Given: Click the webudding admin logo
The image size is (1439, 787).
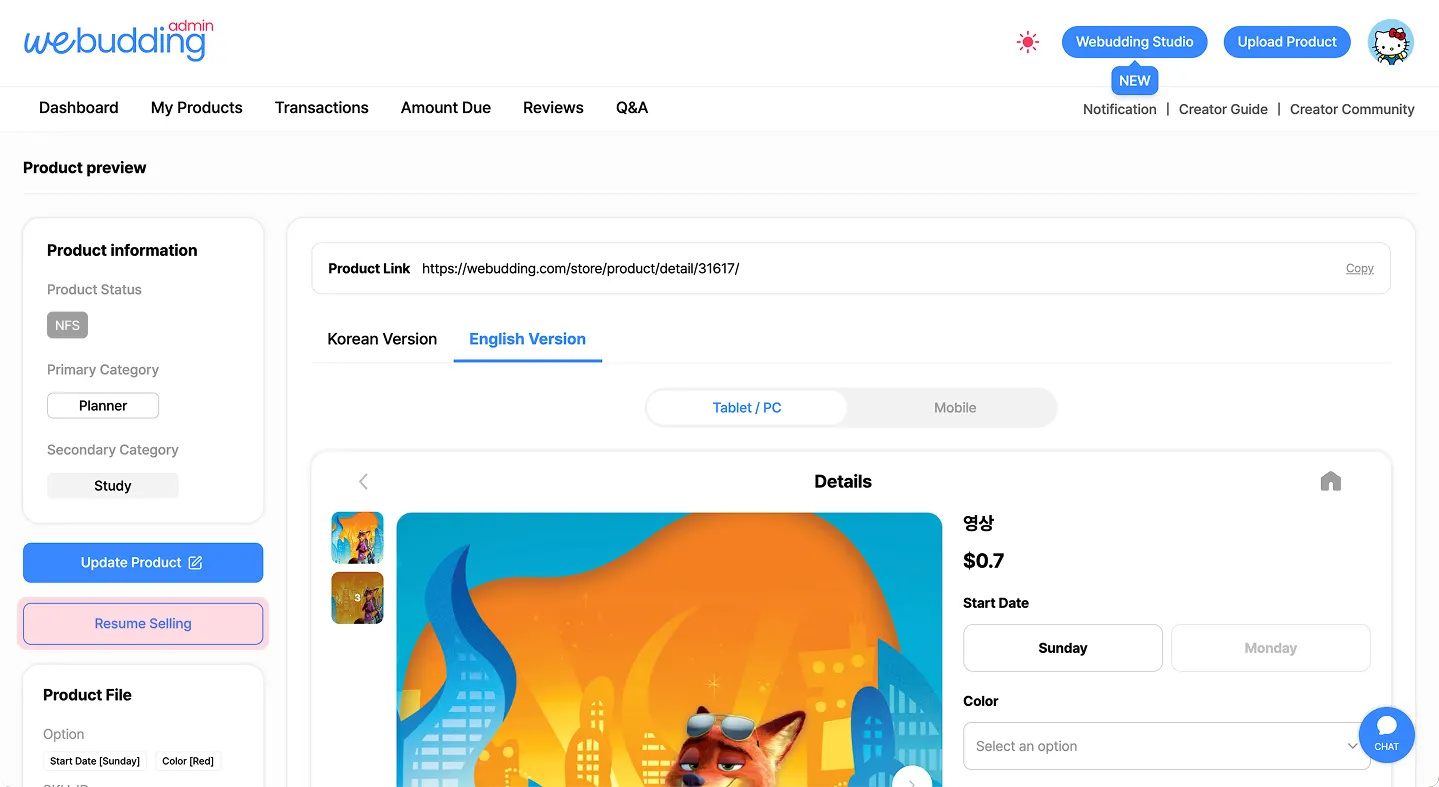Looking at the screenshot, I should click(118, 40).
